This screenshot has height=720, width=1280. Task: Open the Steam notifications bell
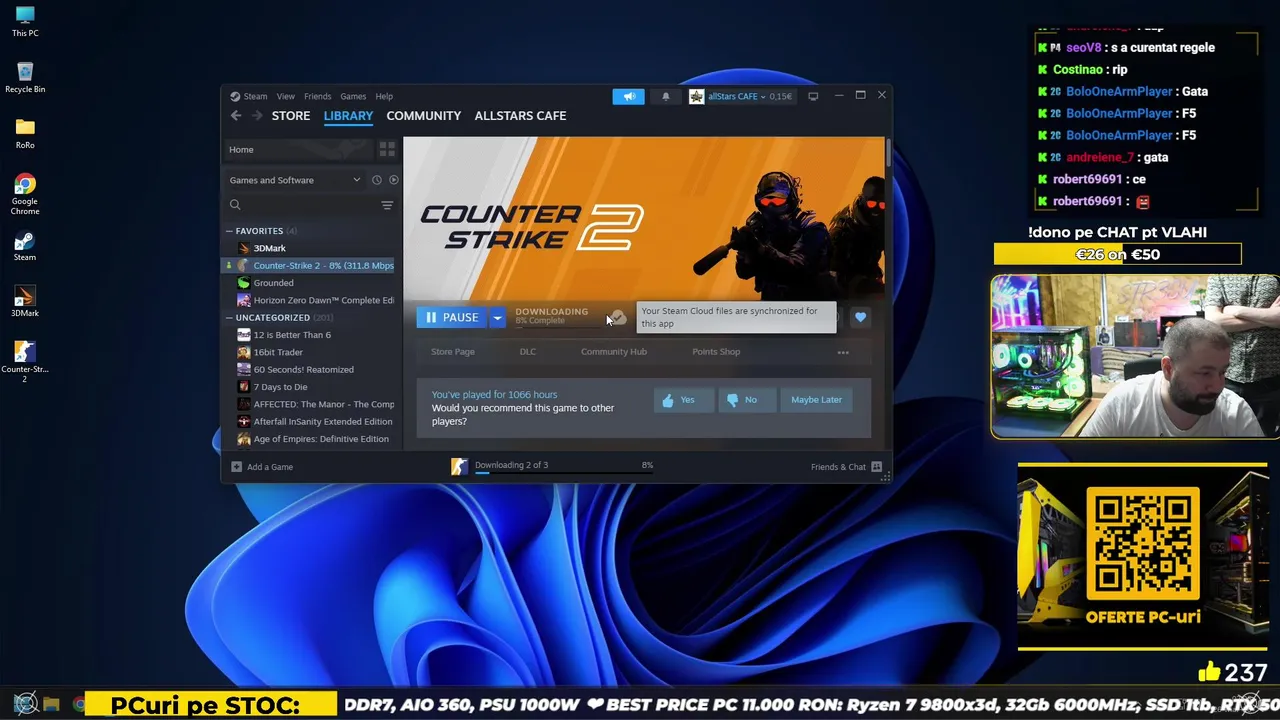[x=666, y=96]
